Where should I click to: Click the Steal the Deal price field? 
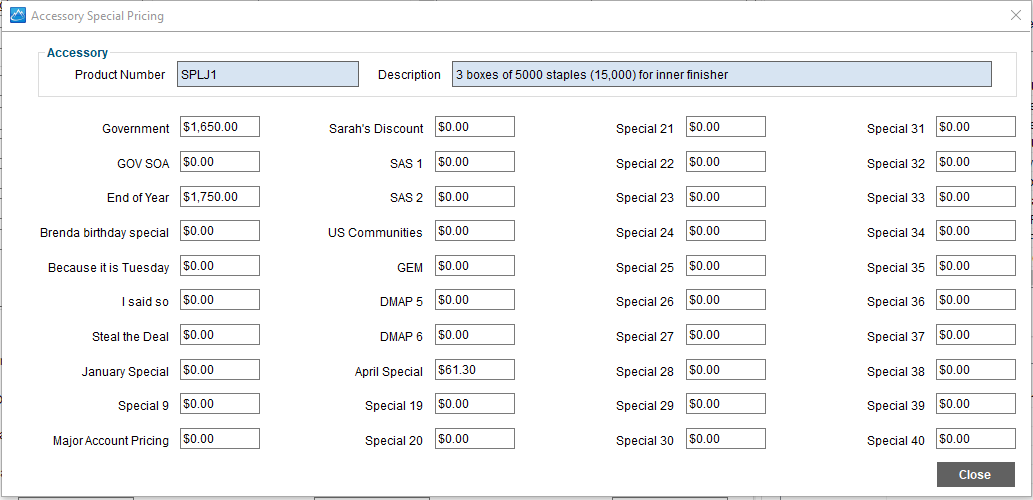220,335
